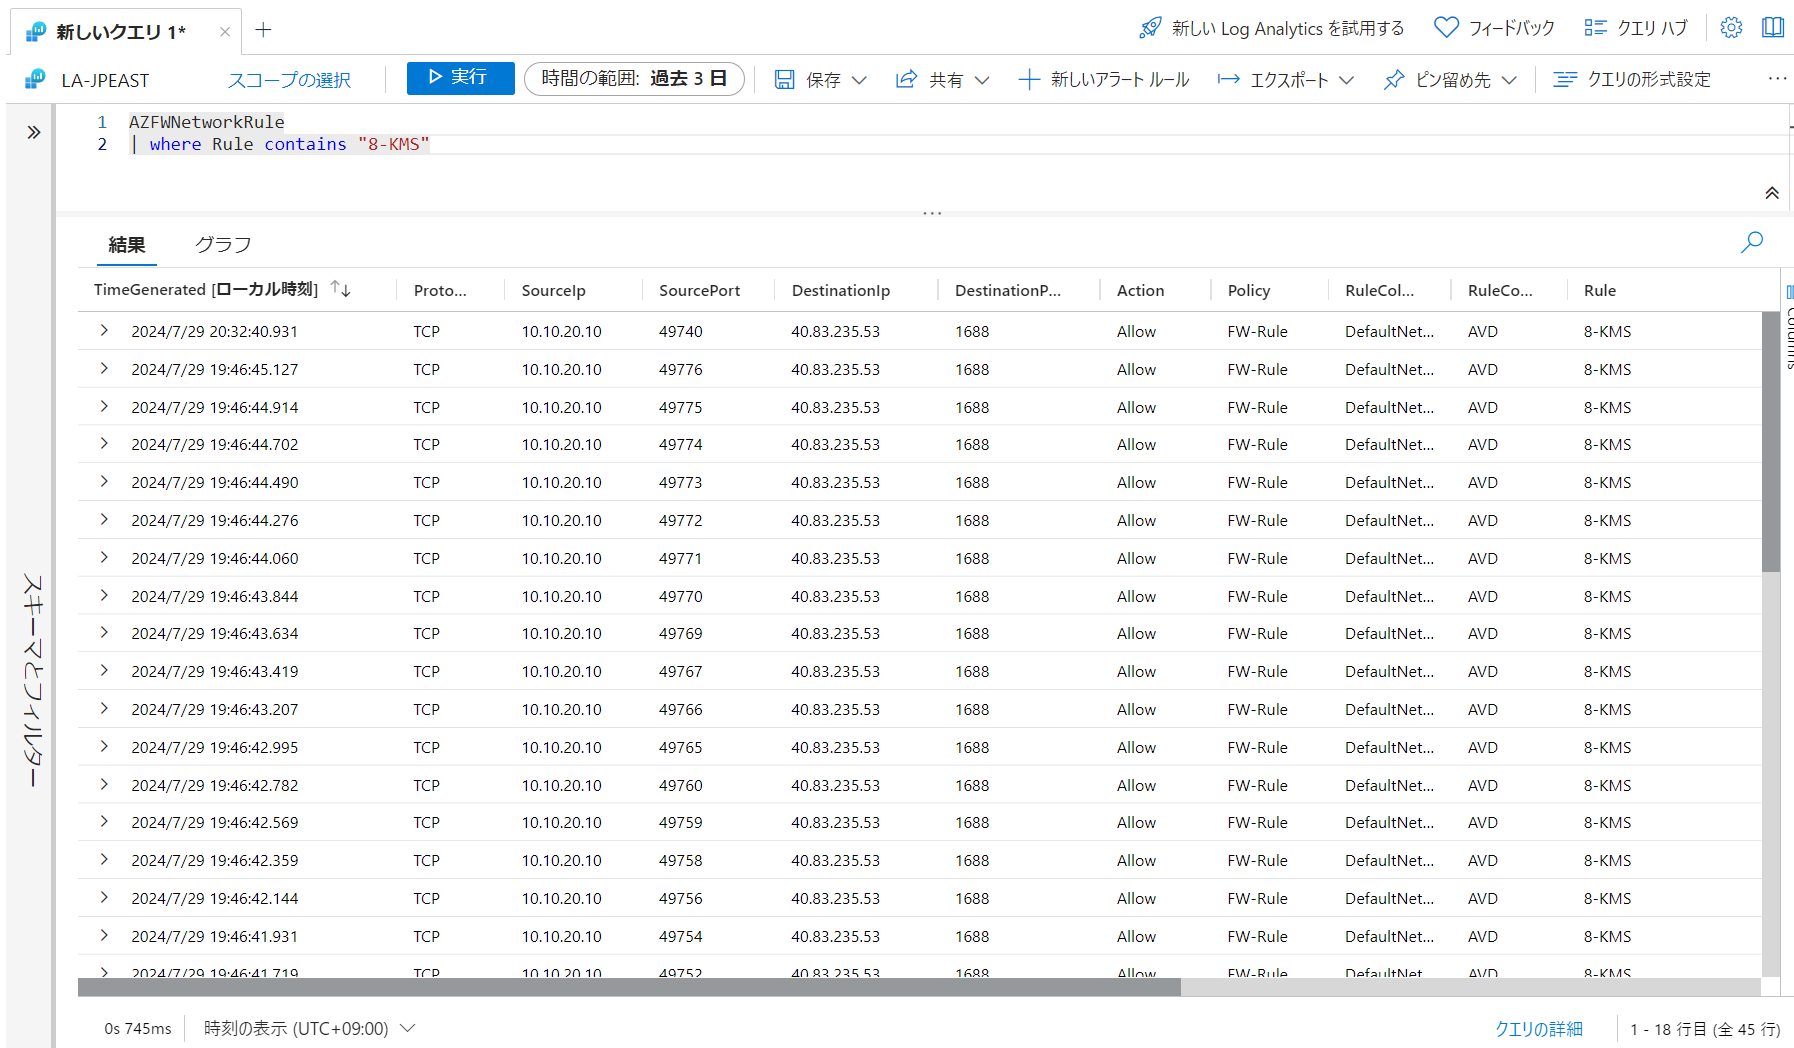Expand the ピン留め先 dropdown arrow
Image resolution: width=1794 pixels, height=1048 pixels.
(1509, 80)
